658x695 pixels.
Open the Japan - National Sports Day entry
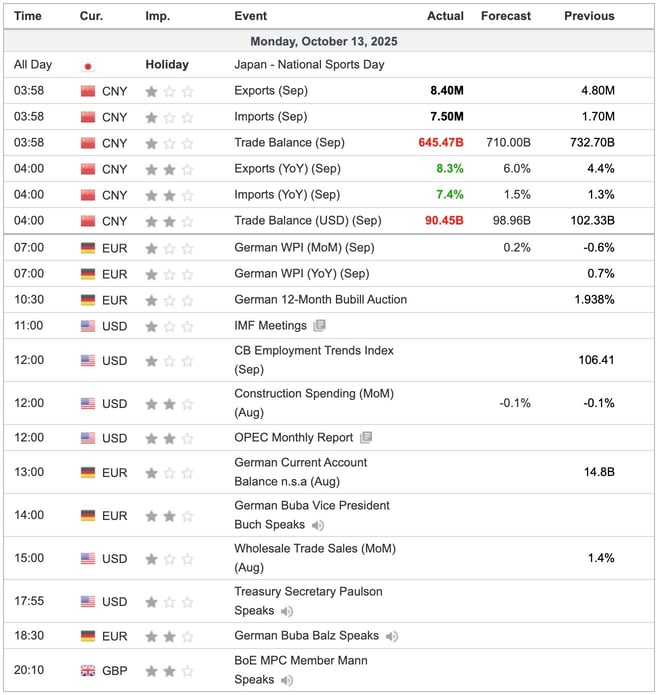[x=309, y=65]
